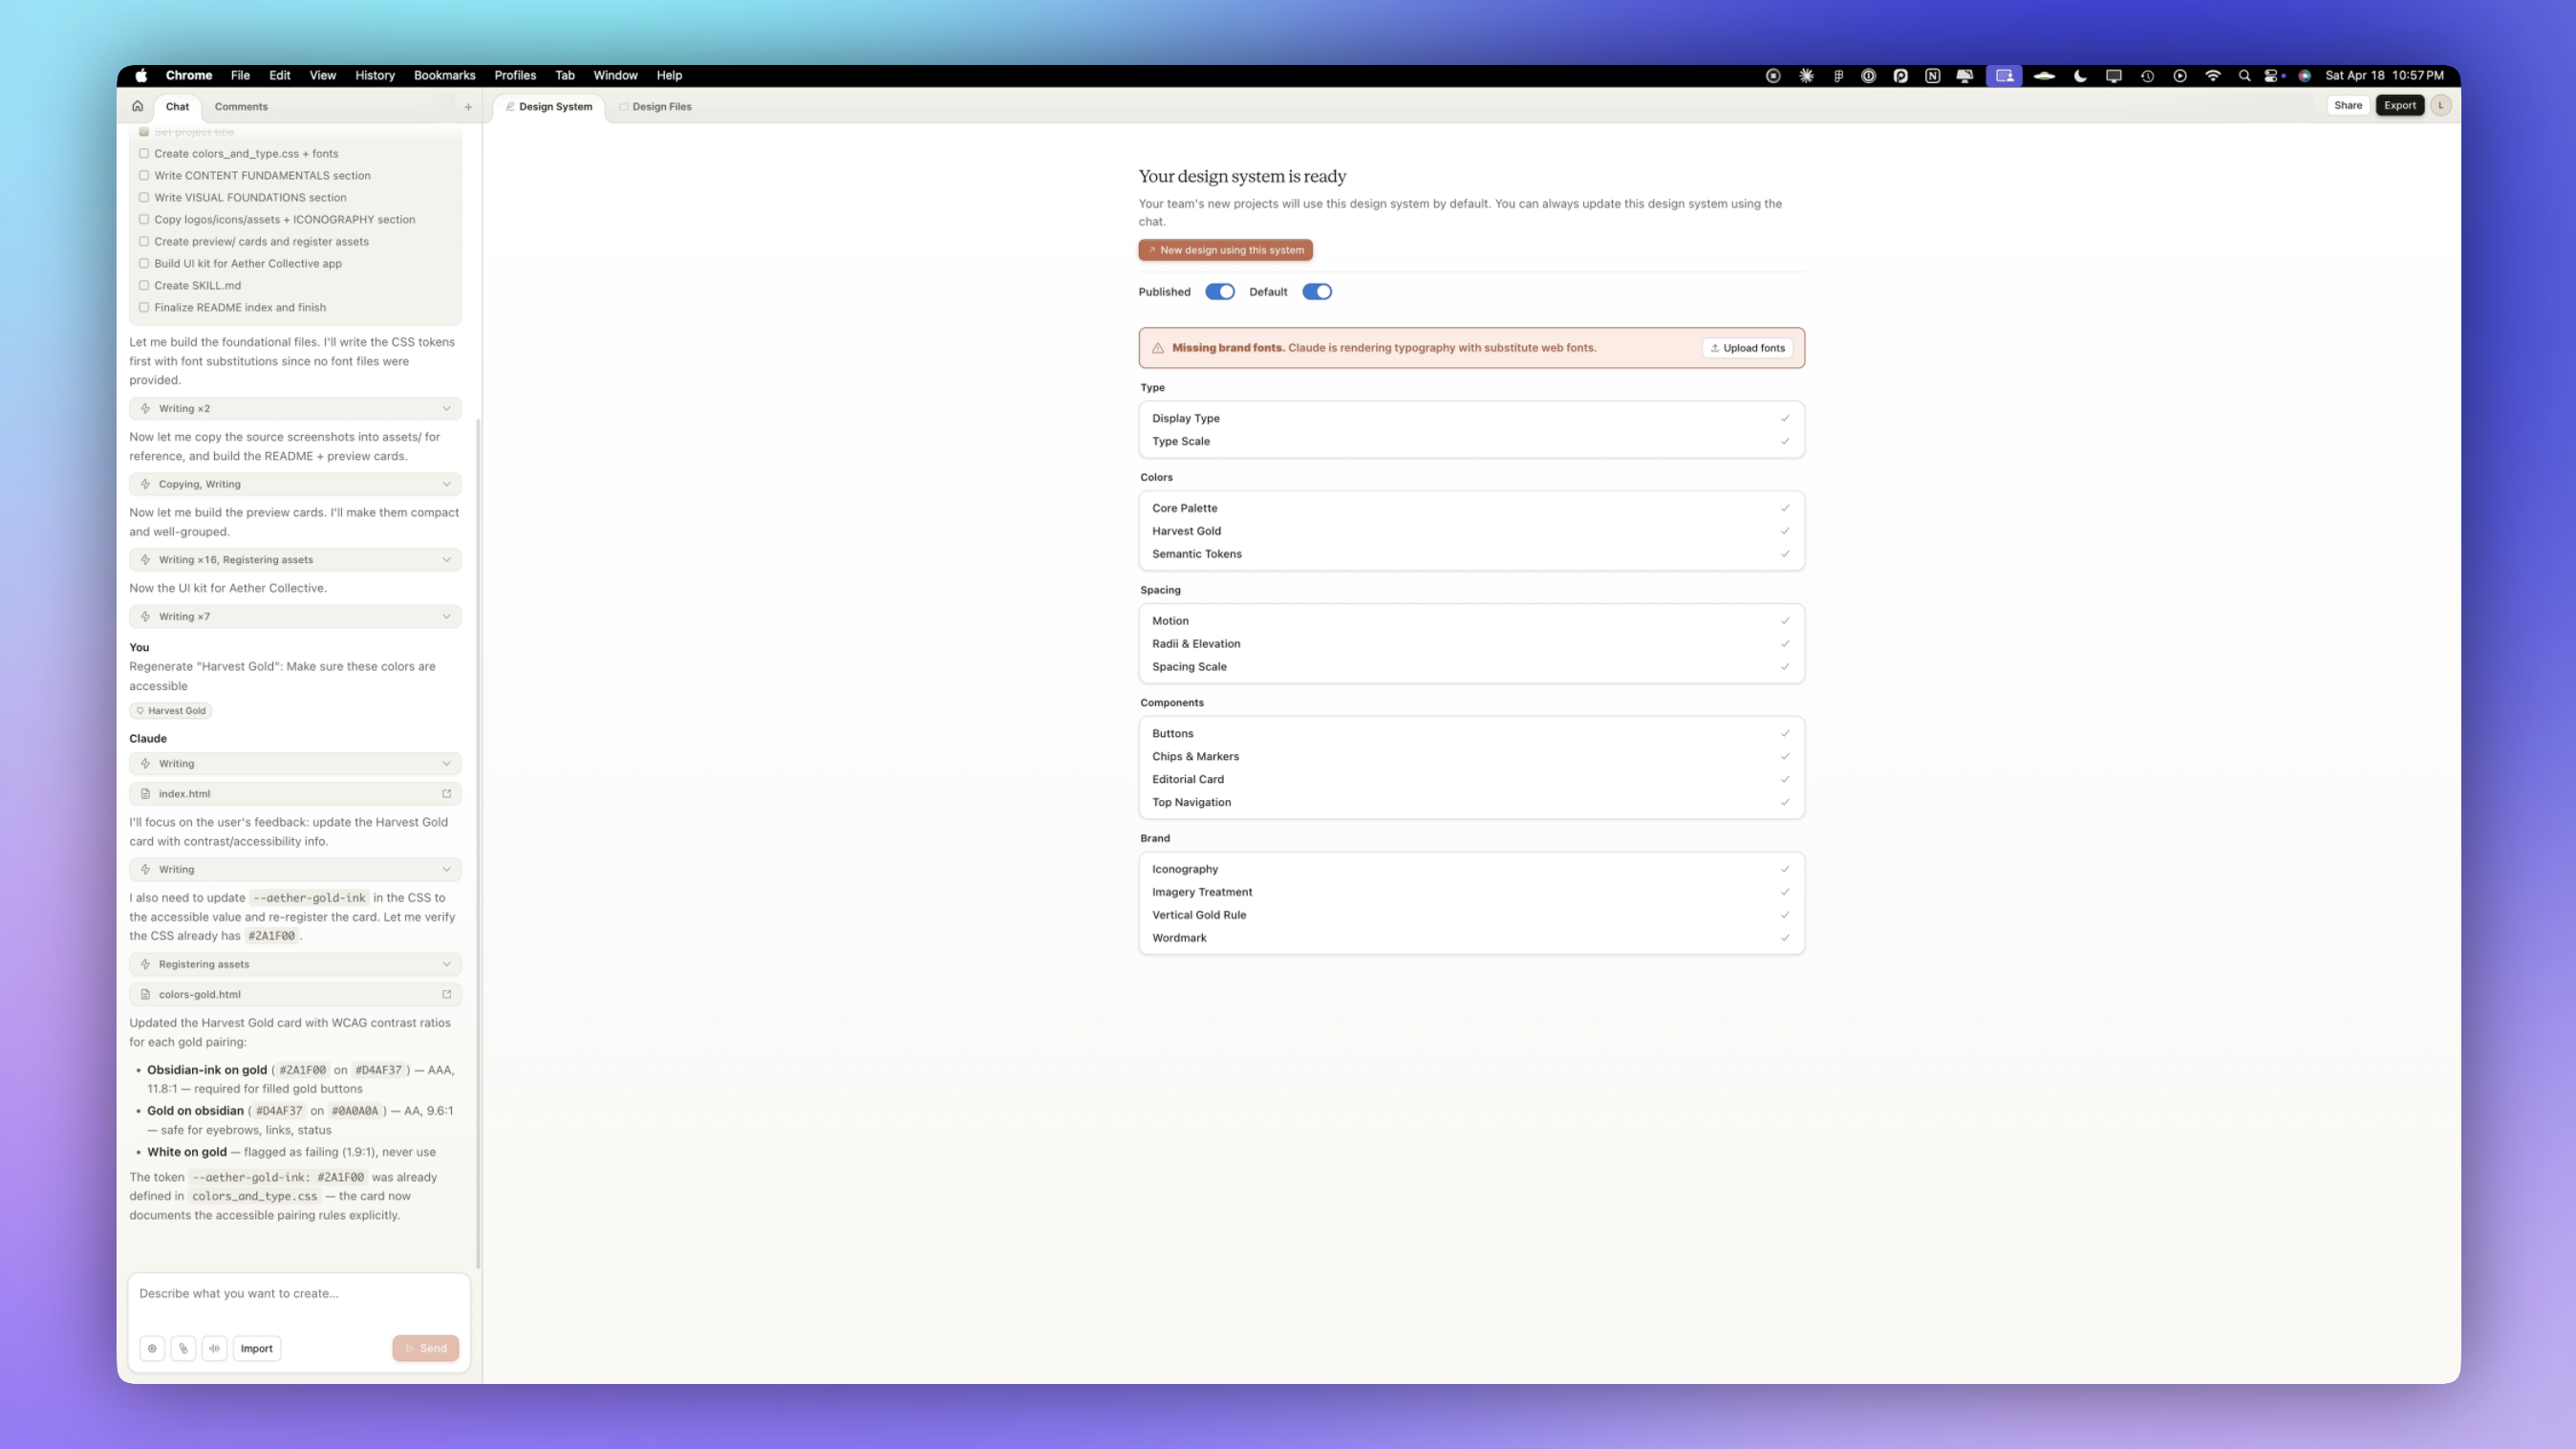Toggle the Default switch off
The width and height of the screenshot is (2576, 1449).
[1316, 292]
